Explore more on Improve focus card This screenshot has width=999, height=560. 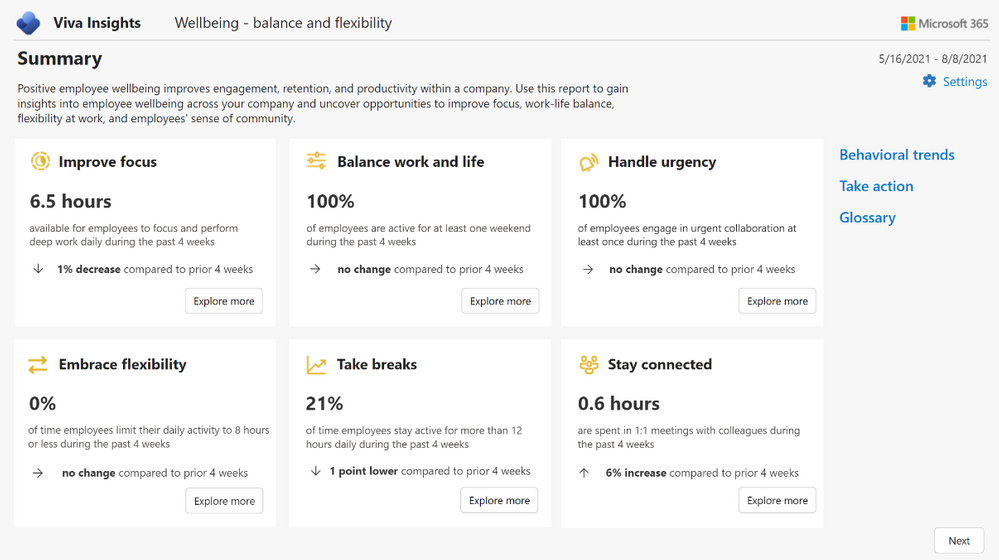[224, 301]
